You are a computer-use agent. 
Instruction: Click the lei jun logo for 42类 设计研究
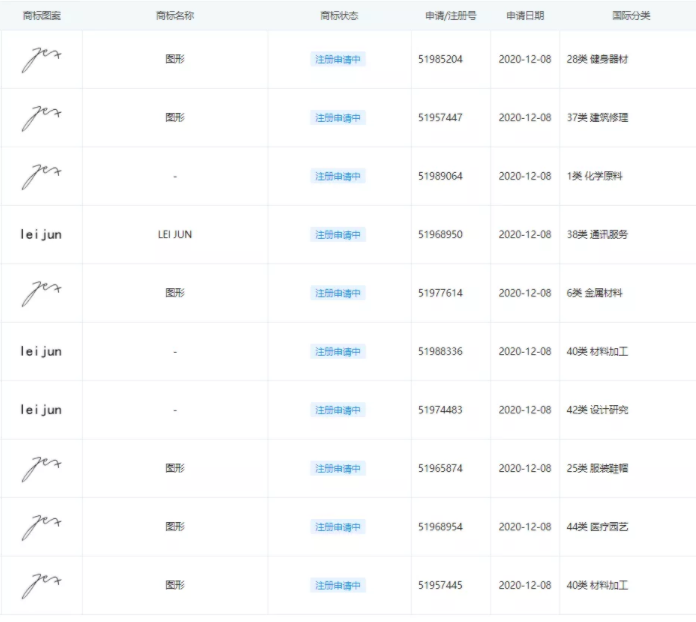click(x=41, y=410)
